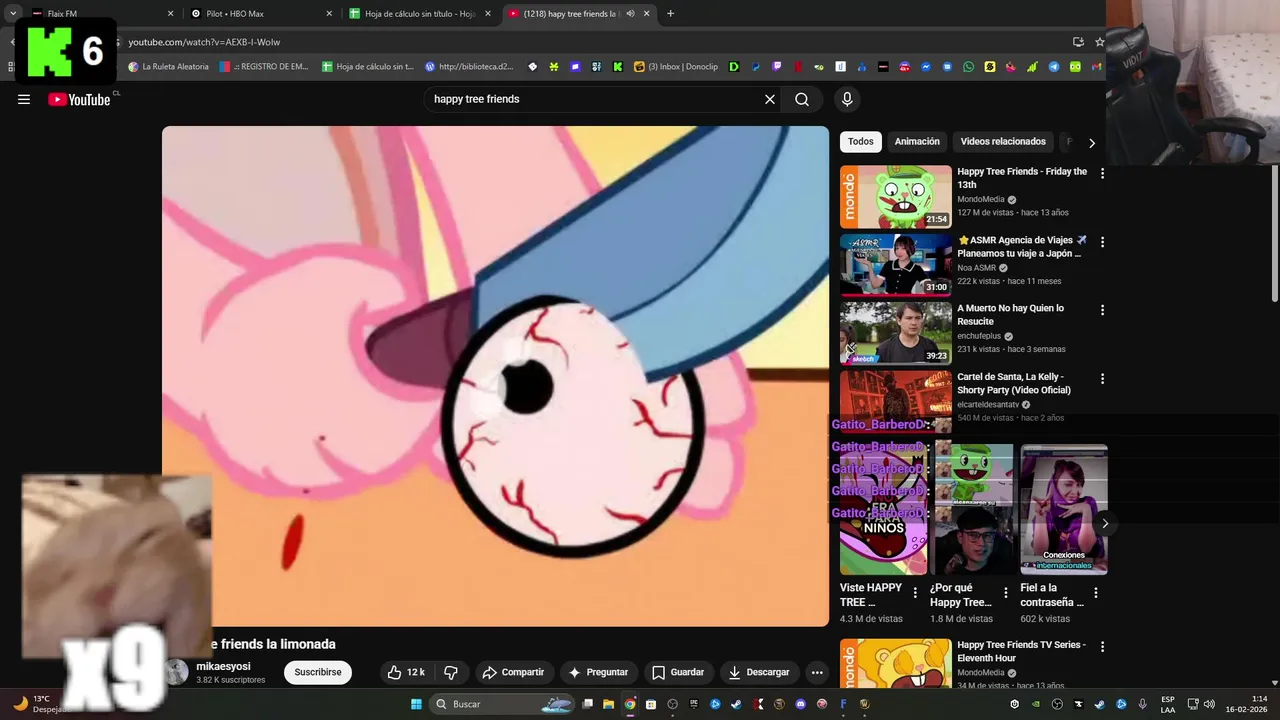Image resolution: width=1280 pixels, height=720 pixels.
Task: Open ESP LAA language switcher
Action: tap(1168, 704)
